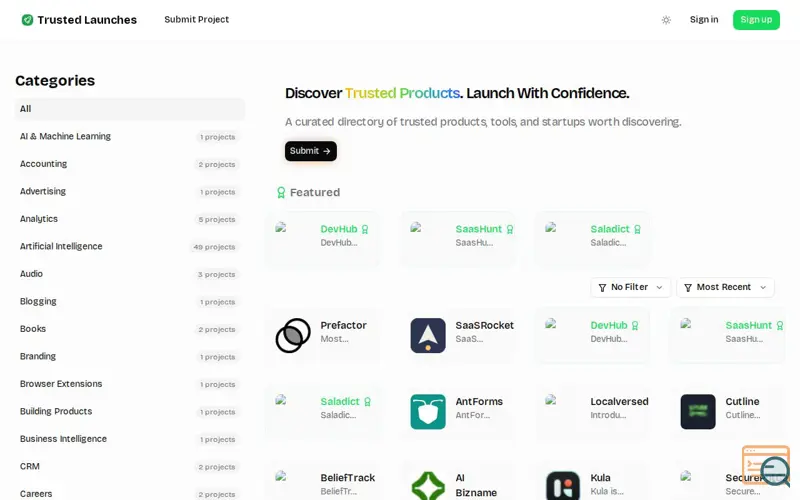
Task: Select the Accounting category
Action: pos(130,164)
